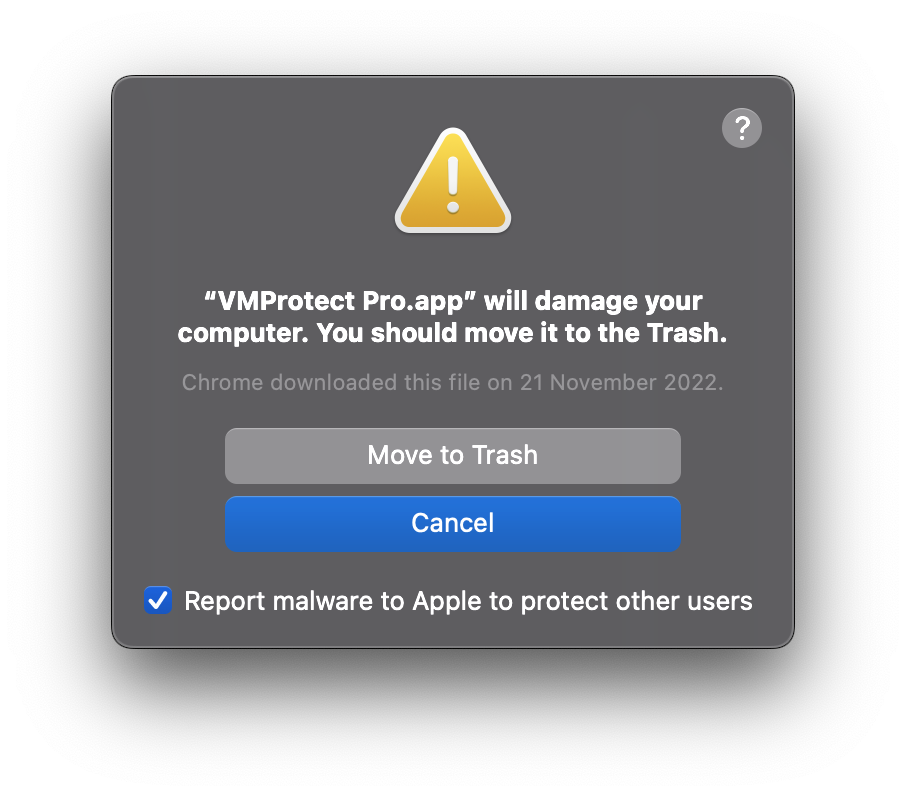Viewport: 906px width, 796px height.
Task: Select the Chrome download date text
Action: (452, 383)
